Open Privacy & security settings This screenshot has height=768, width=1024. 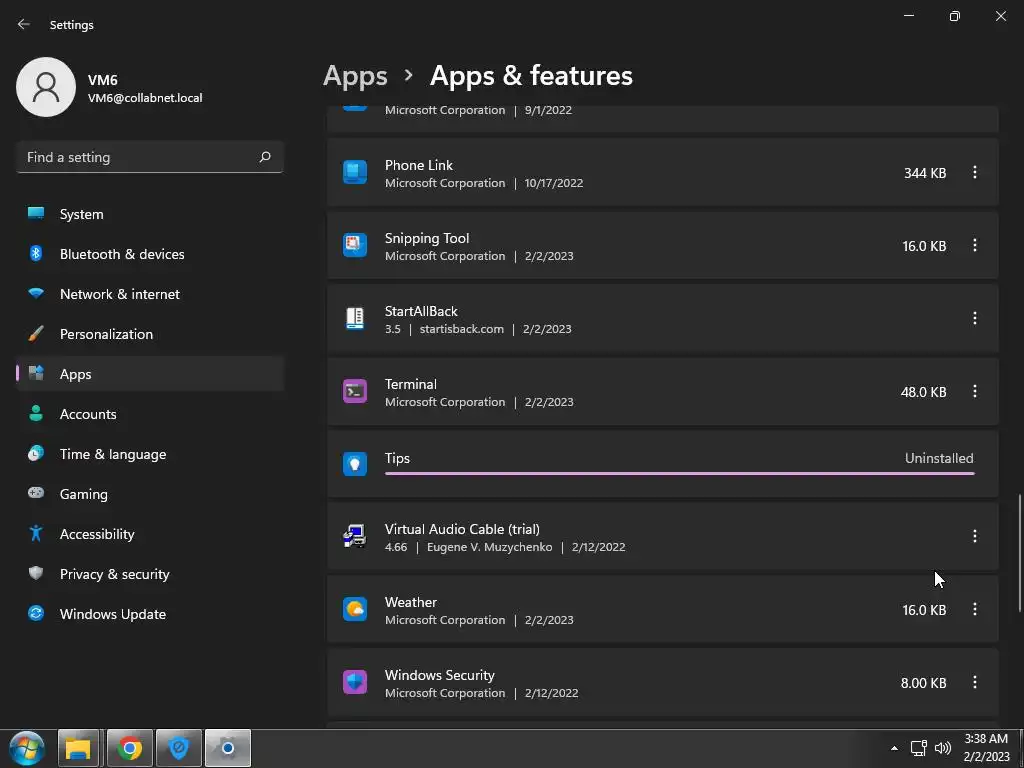coord(114,574)
